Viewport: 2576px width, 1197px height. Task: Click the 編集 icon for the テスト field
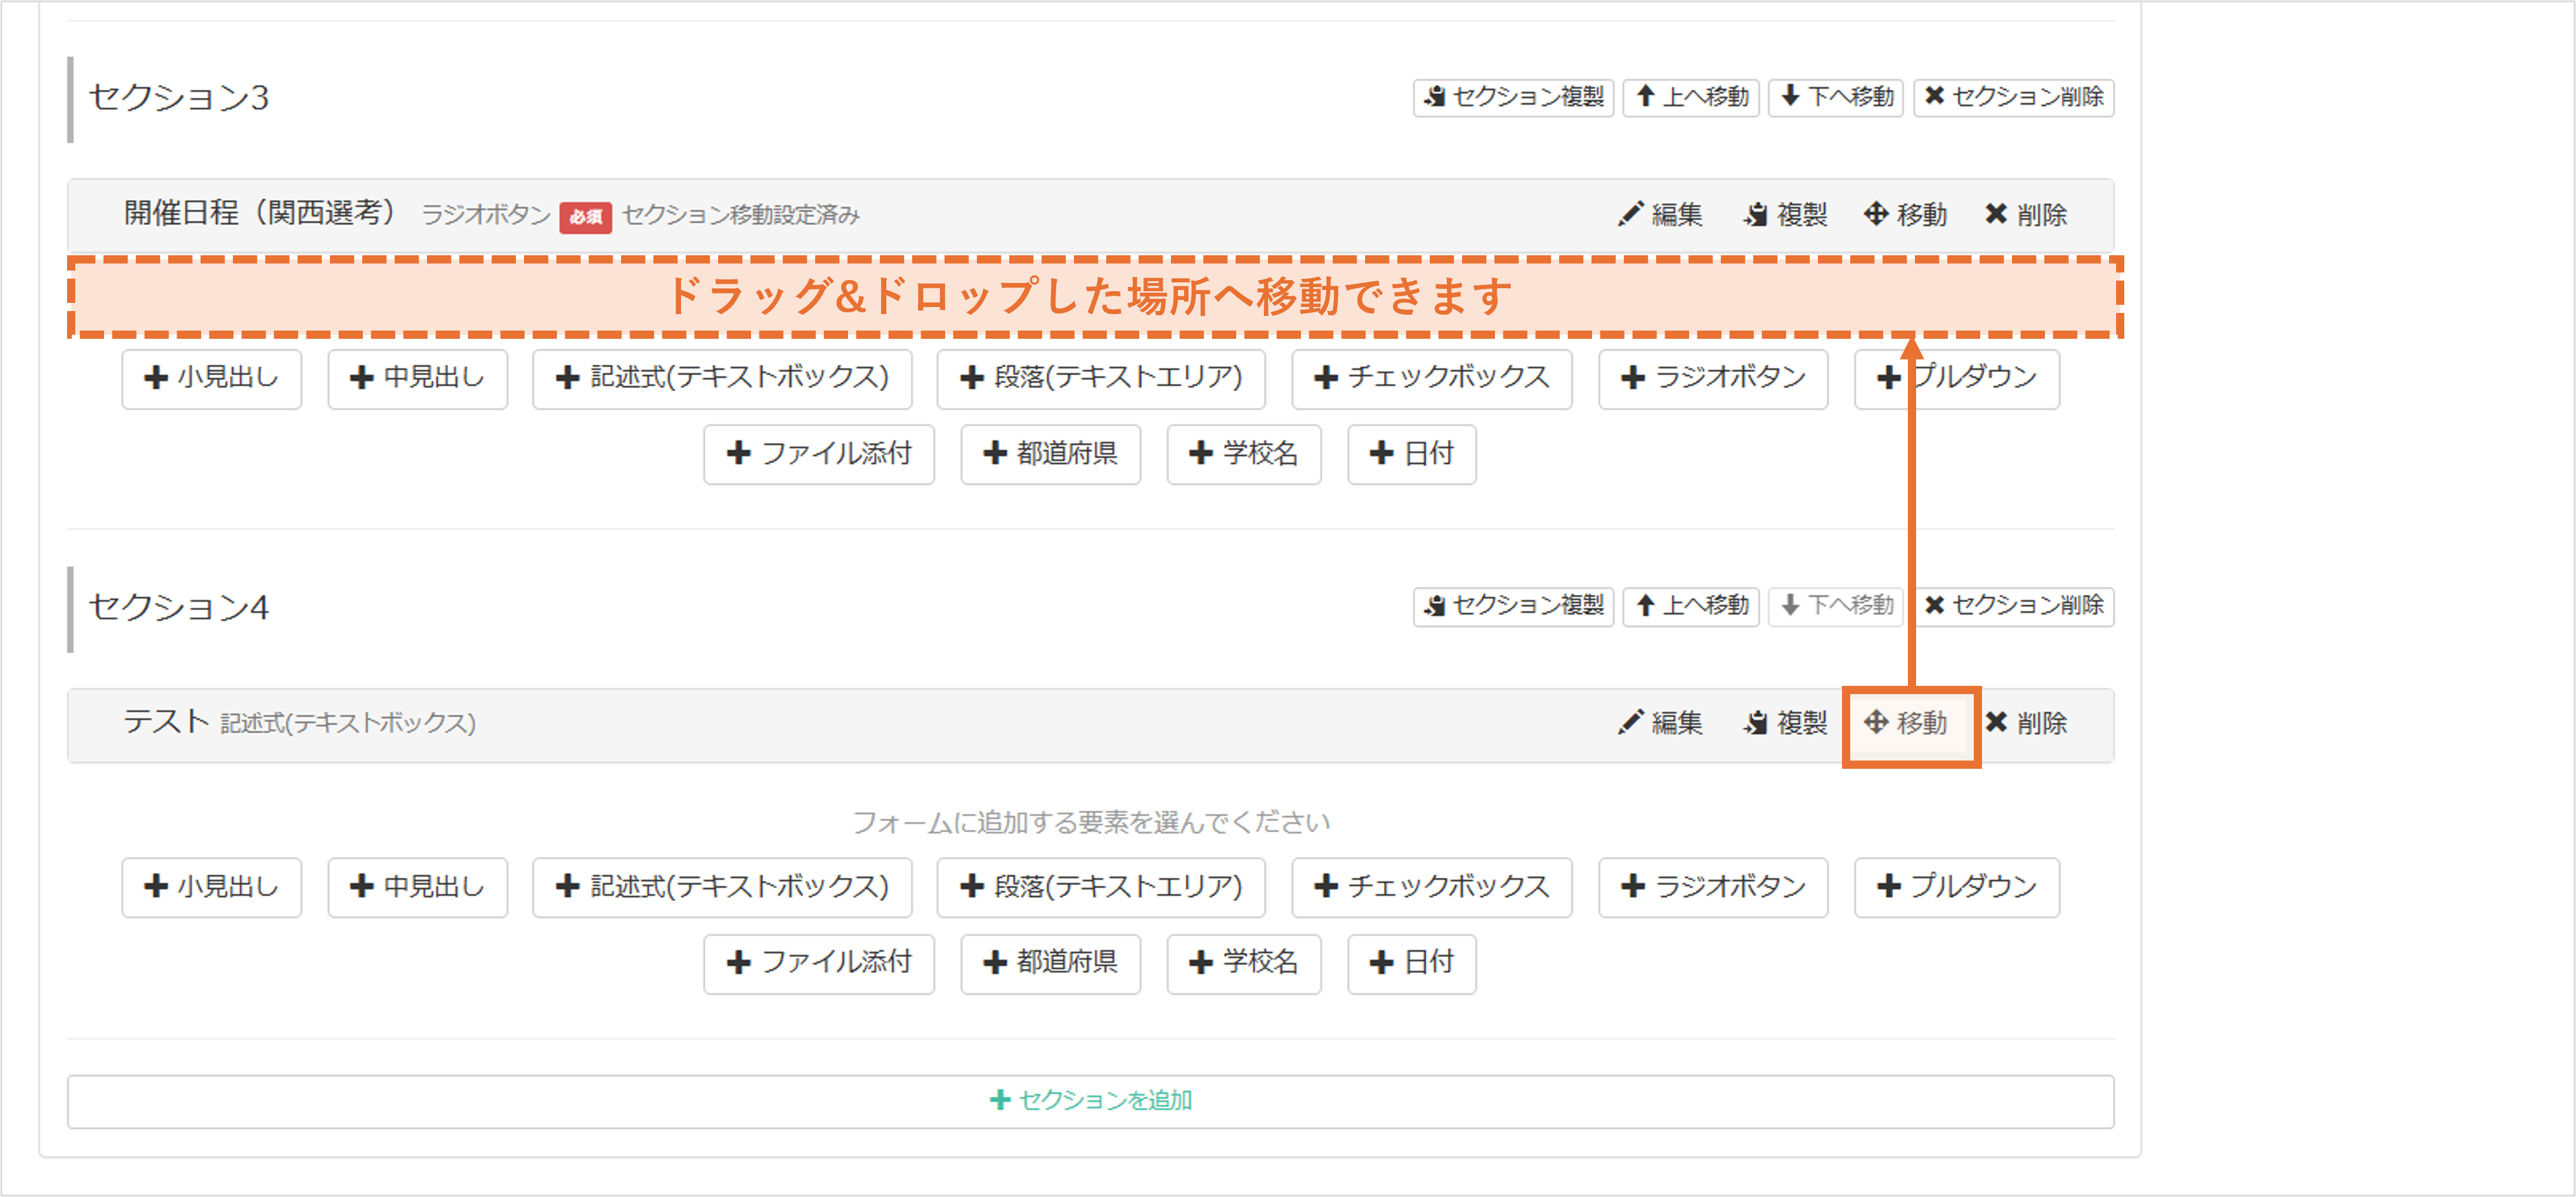coord(1660,723)
